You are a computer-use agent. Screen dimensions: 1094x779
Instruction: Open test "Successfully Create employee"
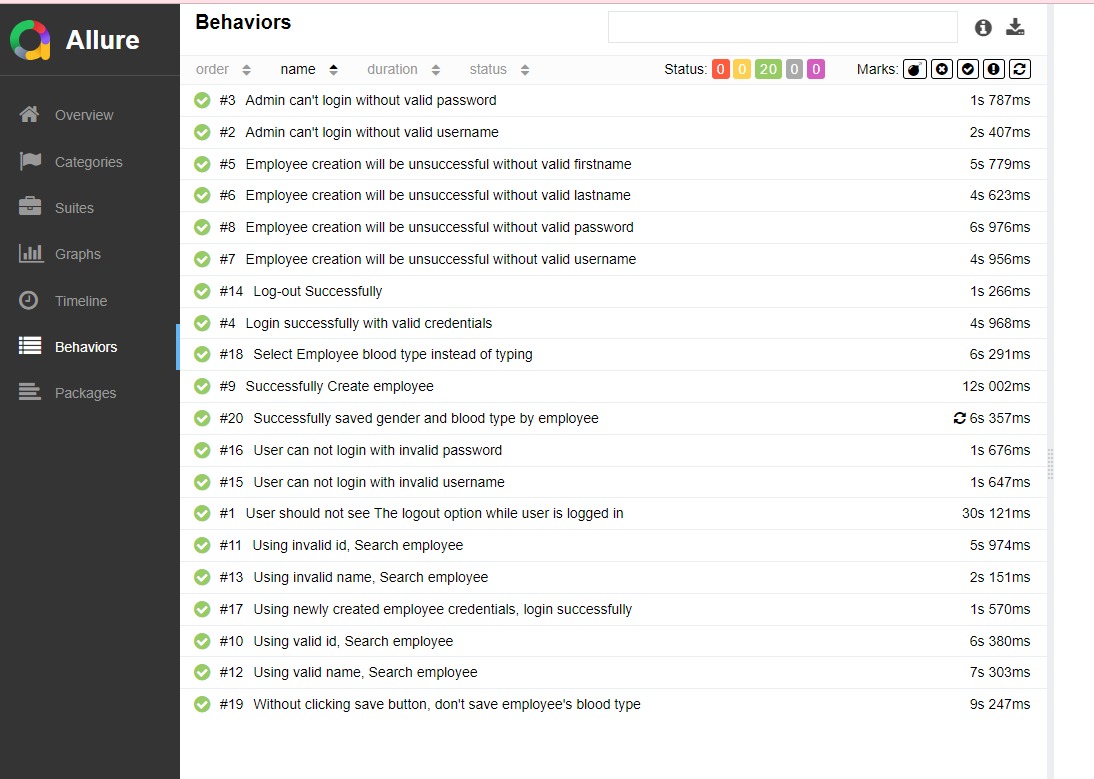coord(339,386)
